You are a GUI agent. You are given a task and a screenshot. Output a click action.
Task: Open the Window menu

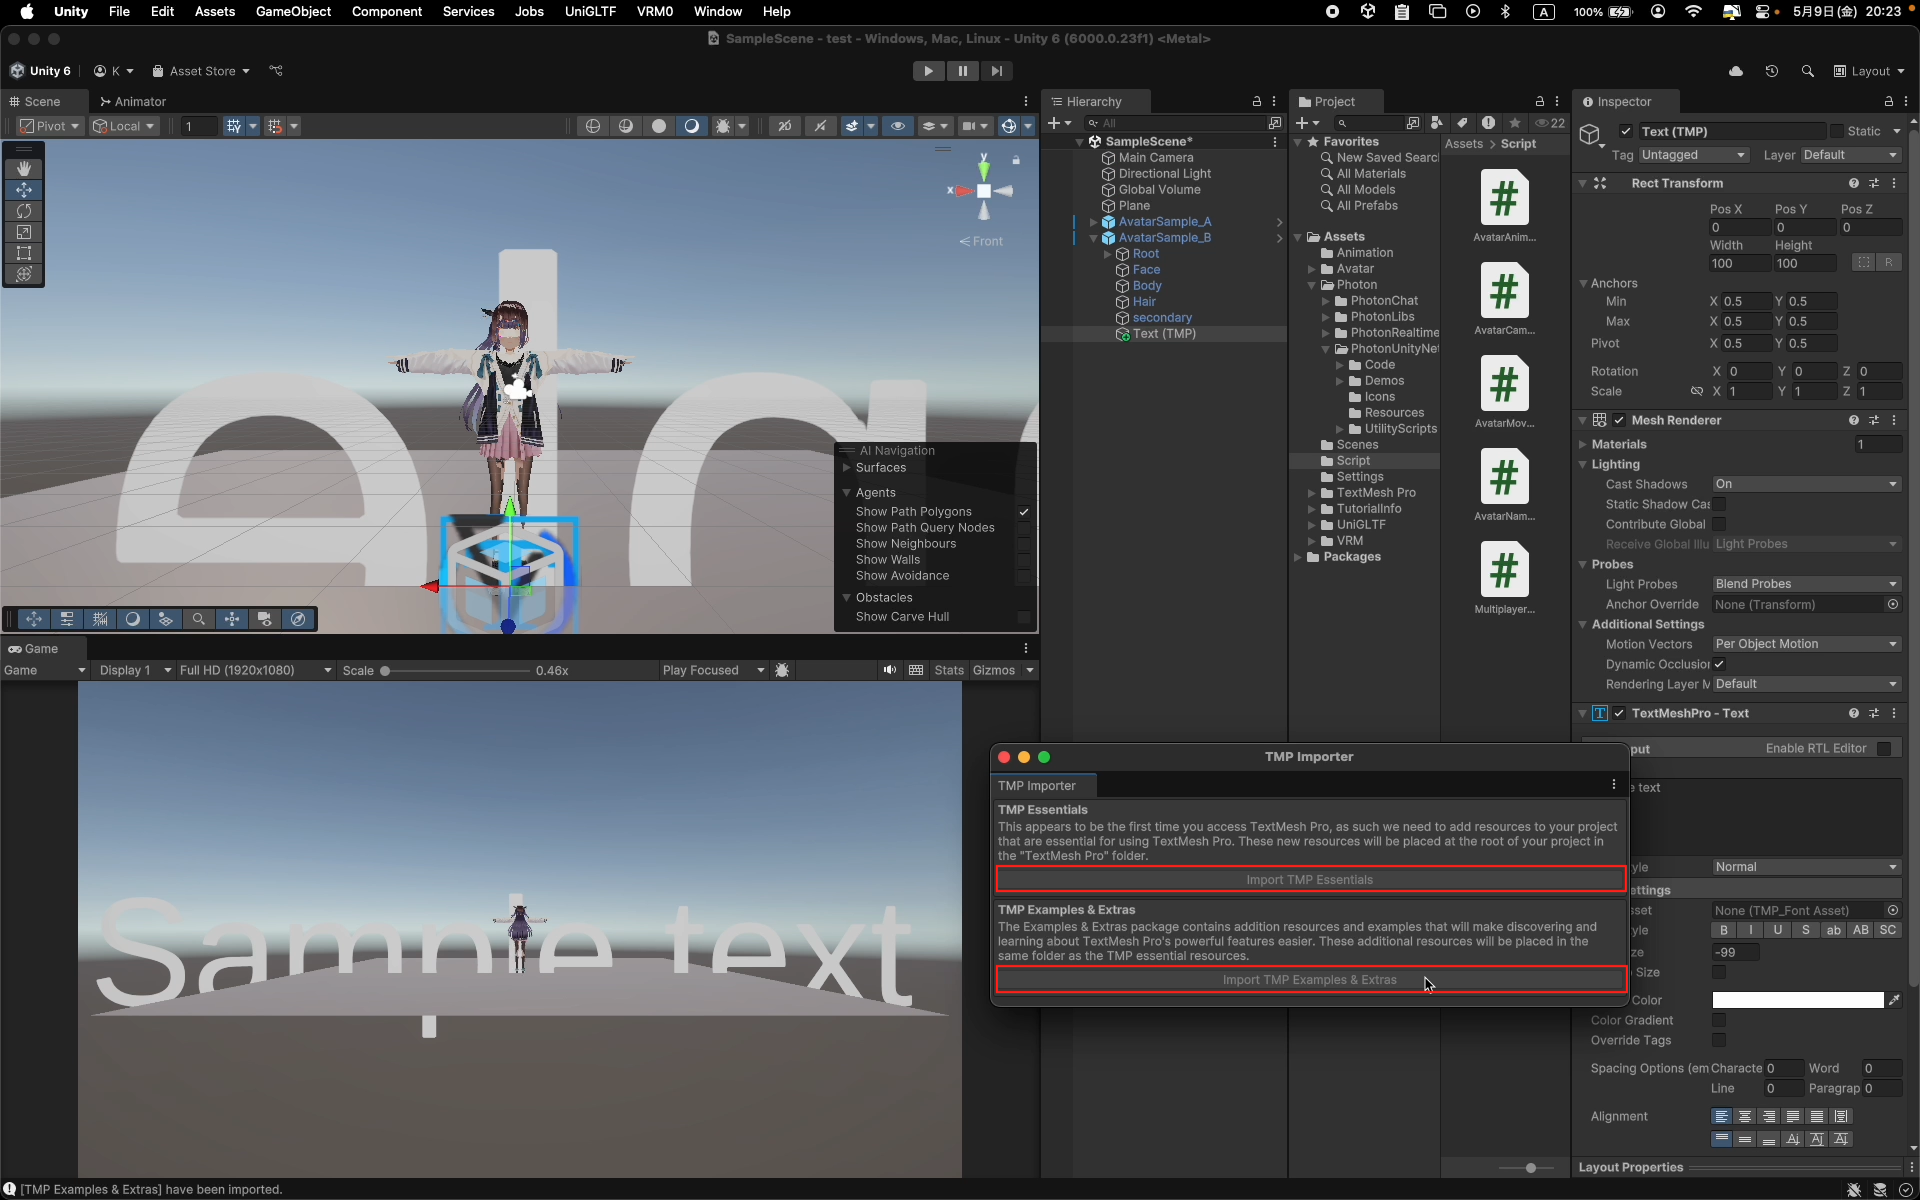coord(717,11)
